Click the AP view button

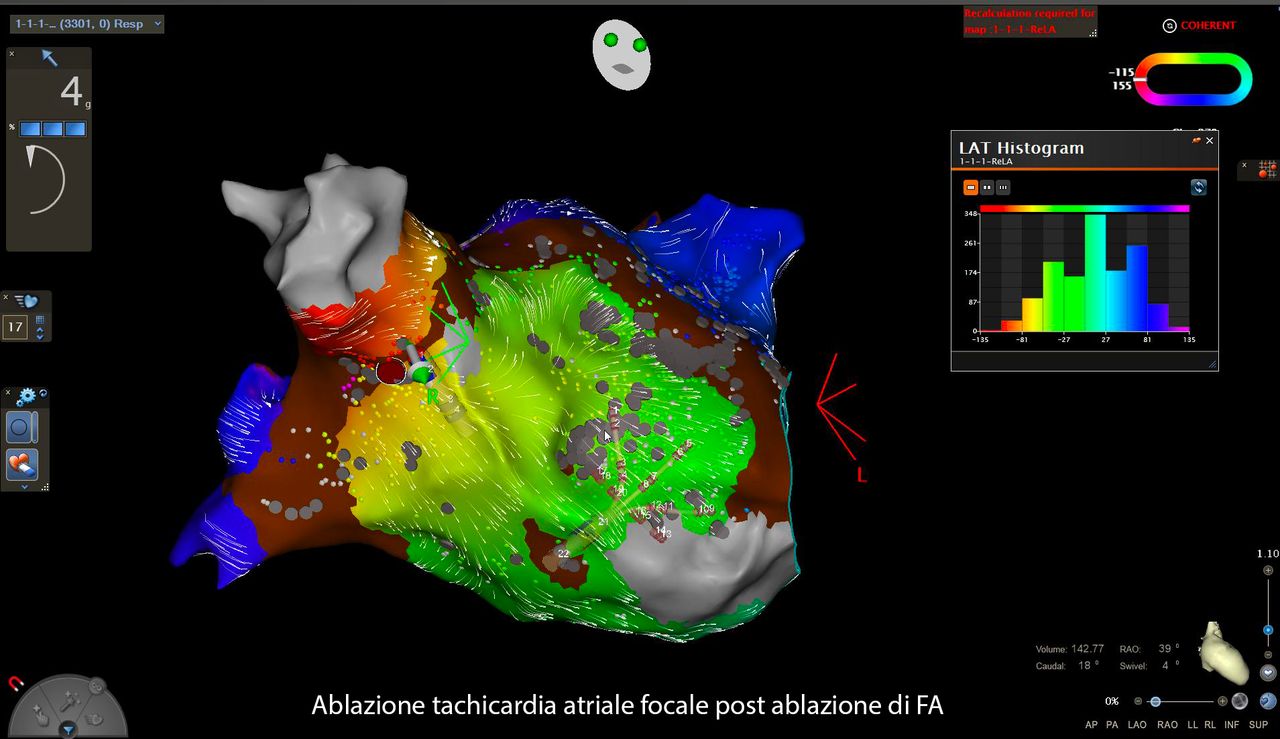click(x=1092, y=724)
